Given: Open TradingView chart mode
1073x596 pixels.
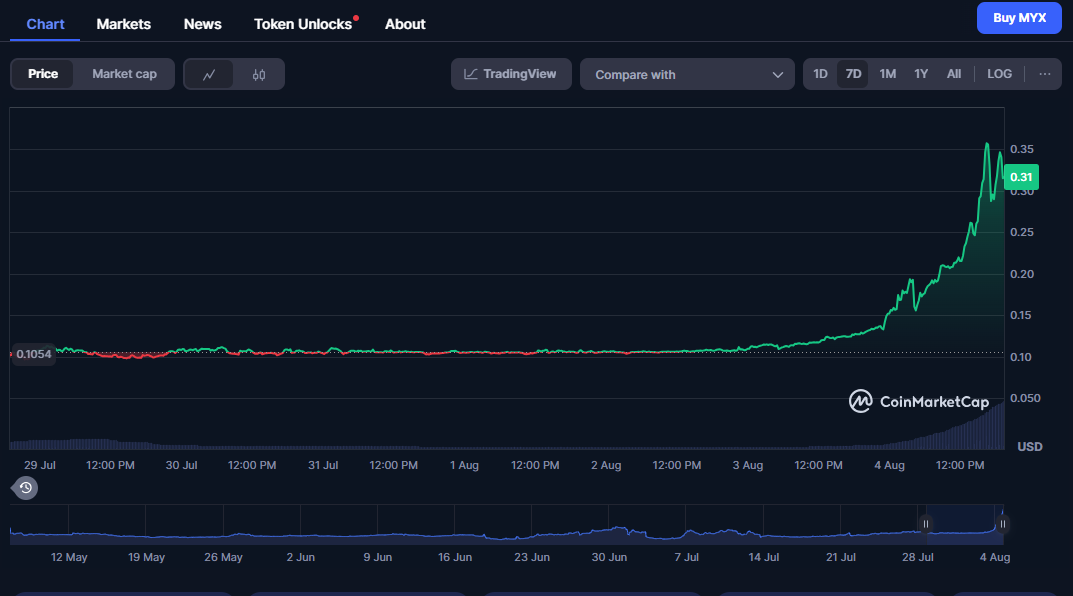Looking at the screenshot, I should (511, 74).
